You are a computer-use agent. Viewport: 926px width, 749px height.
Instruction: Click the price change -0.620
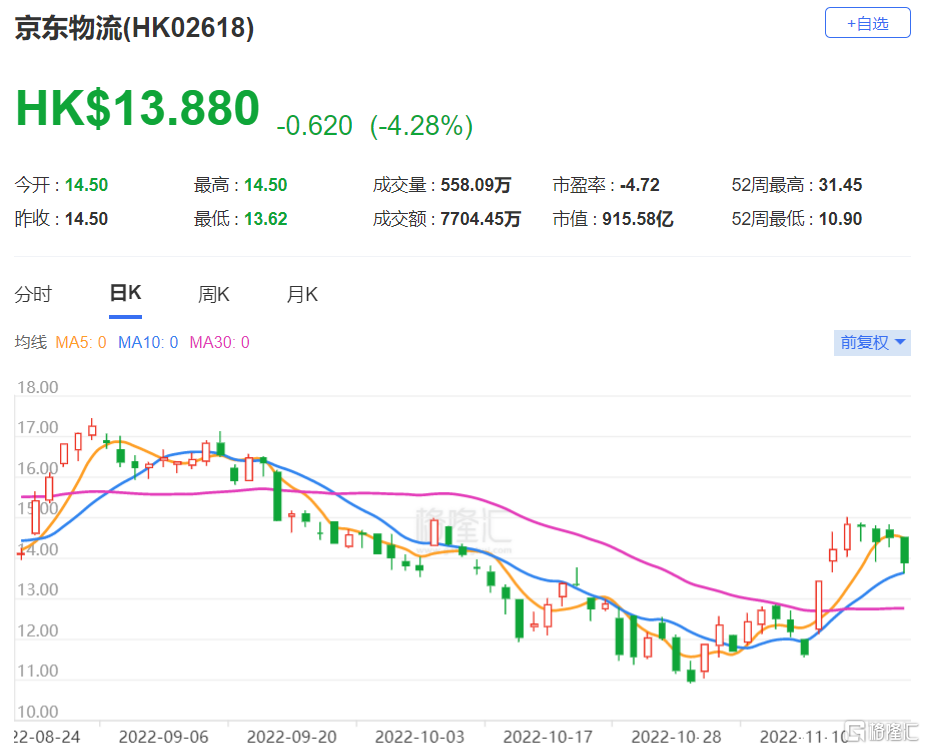click(314, 126)
